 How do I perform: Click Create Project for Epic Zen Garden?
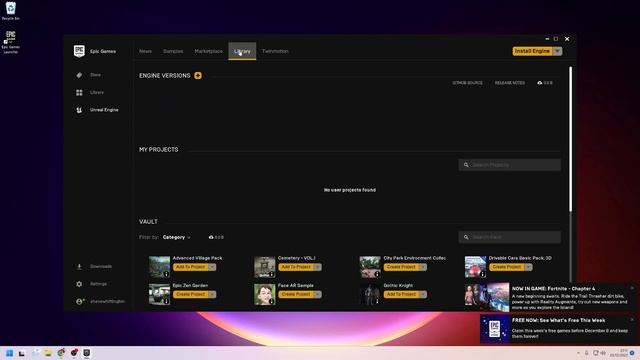191,294
